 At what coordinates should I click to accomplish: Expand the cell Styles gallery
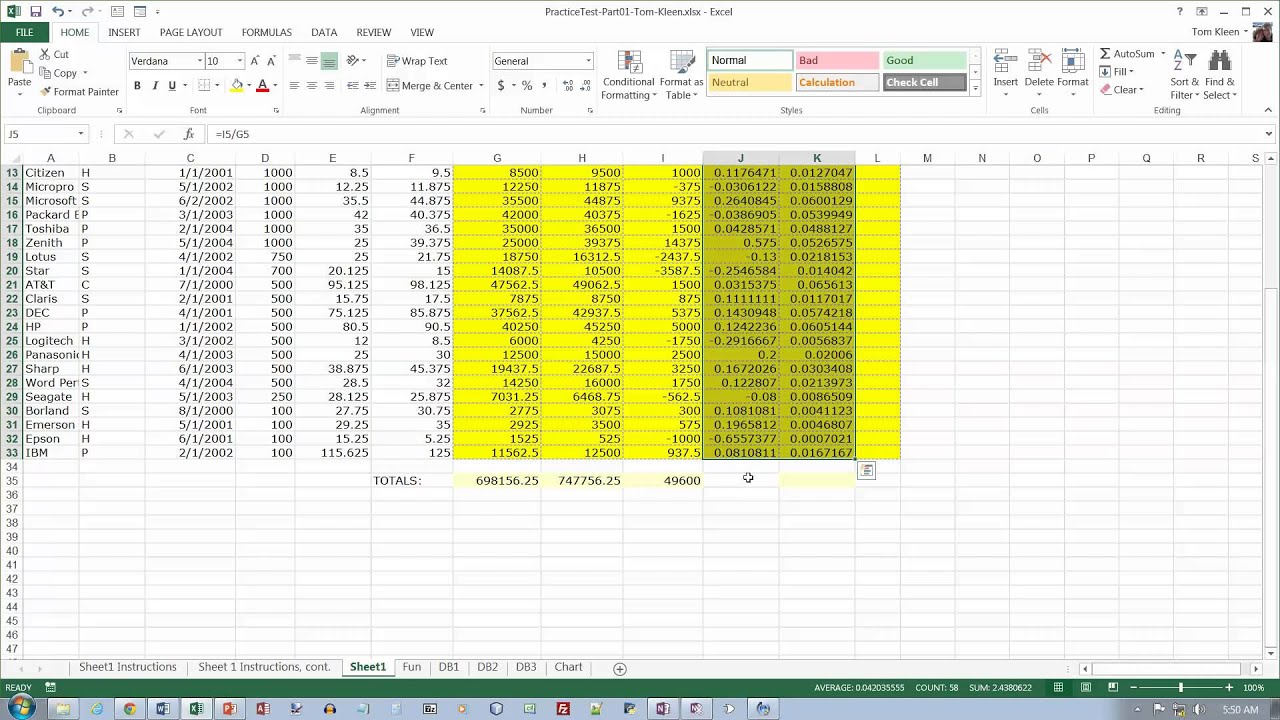(975, 90)
